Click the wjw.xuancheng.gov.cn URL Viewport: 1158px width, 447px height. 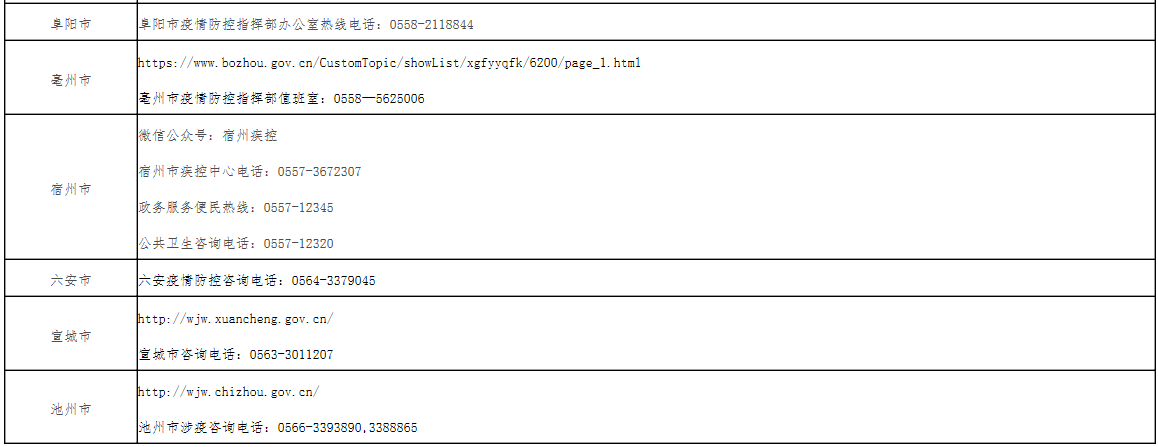pos(235,319)
